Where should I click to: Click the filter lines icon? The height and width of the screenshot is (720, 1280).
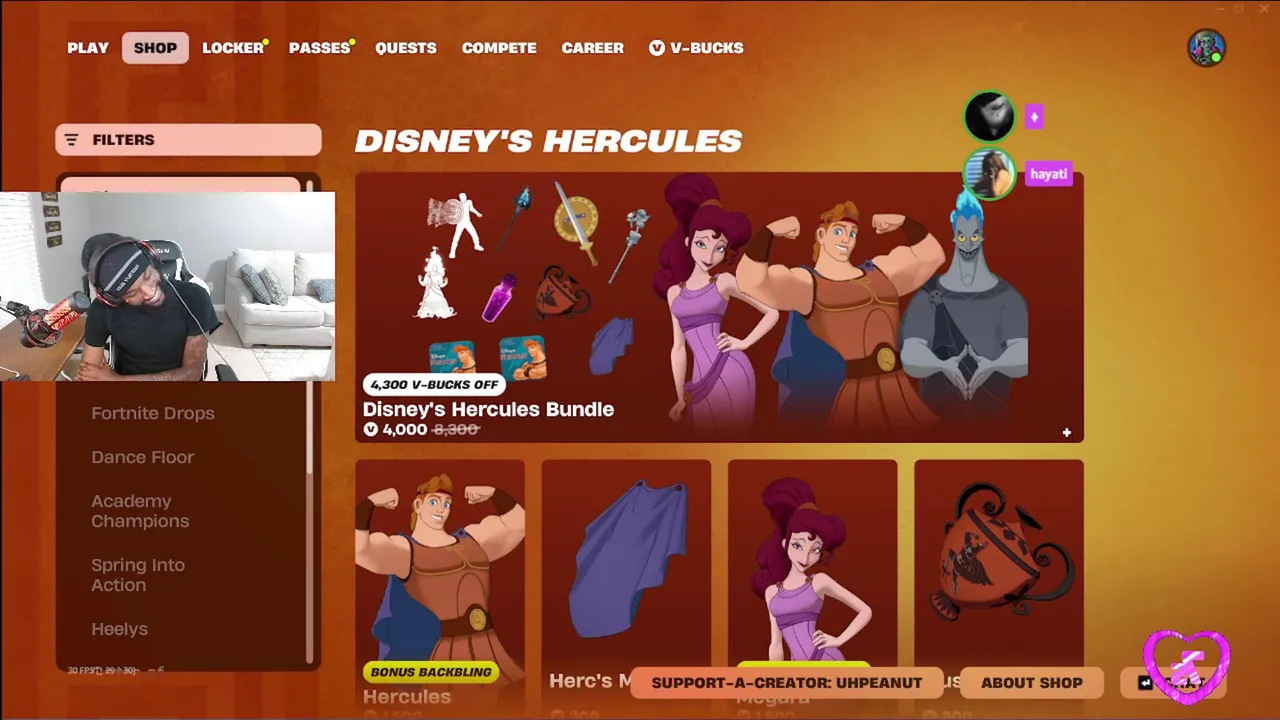pos(71,140)
